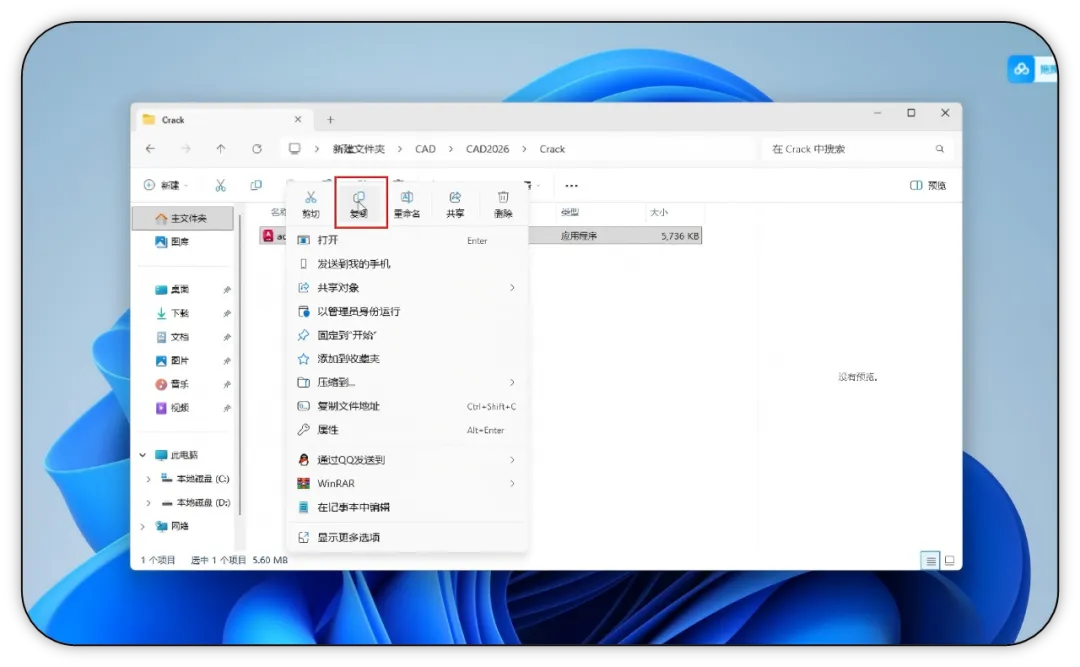Open a new tab with the plus button
The width and height of the screenshot is (1080, 667).
click(331, 120)
